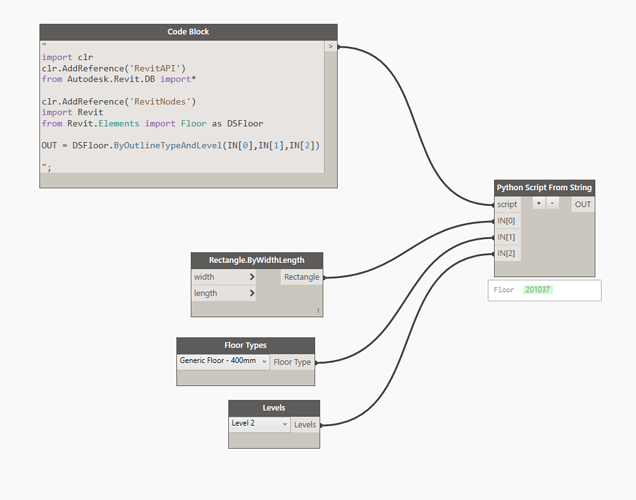
Task: Select the Floor Types node header
Action: click(245, 345)
